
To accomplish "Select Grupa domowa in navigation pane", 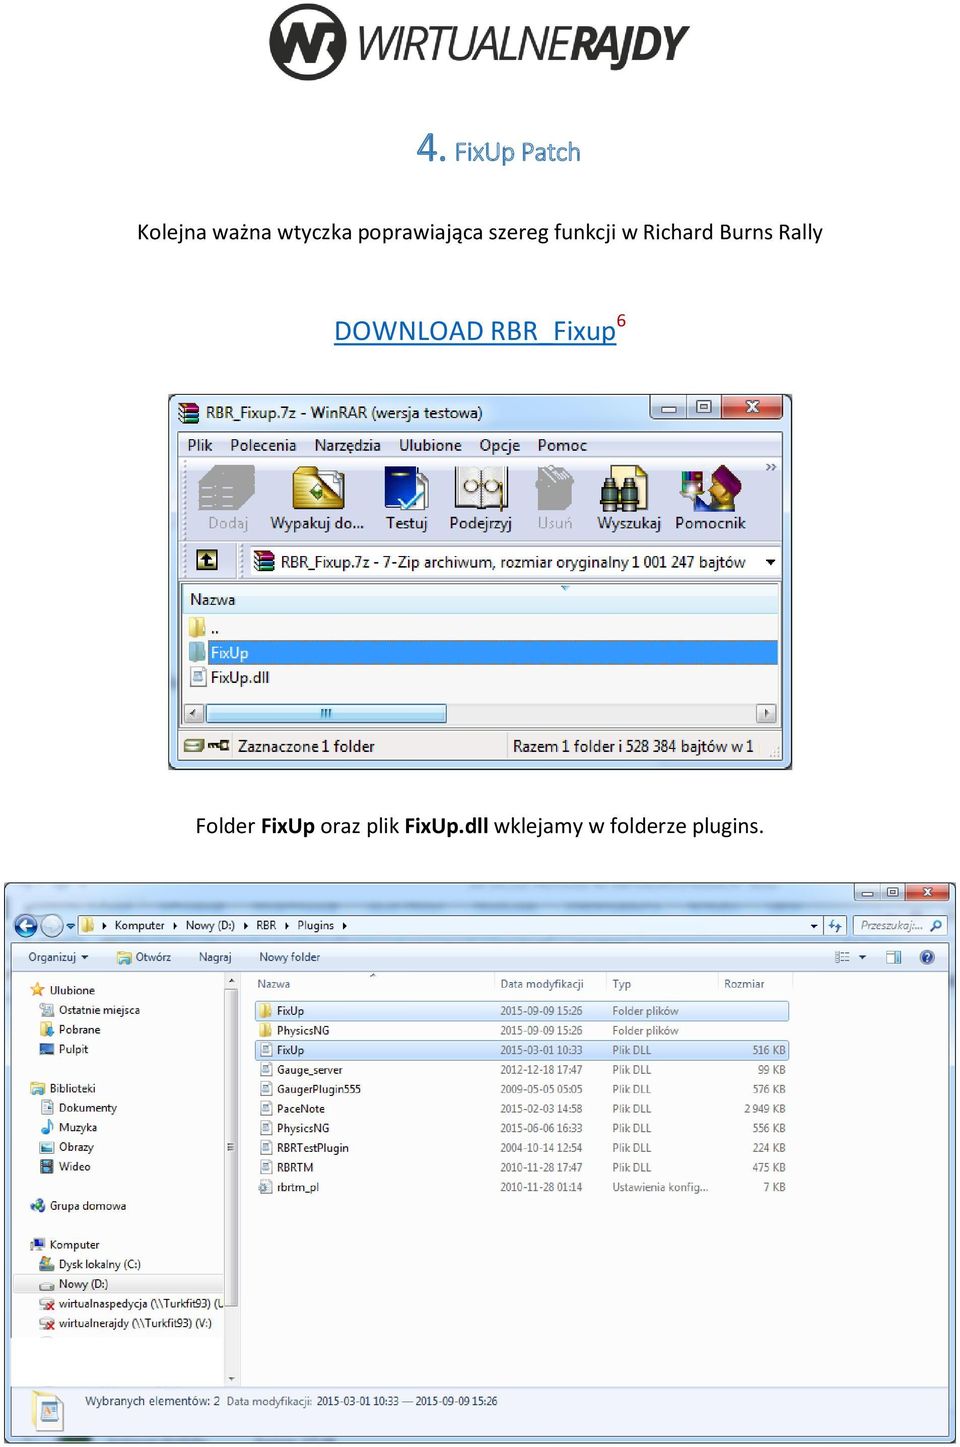I will click(x=87, y=1206).
